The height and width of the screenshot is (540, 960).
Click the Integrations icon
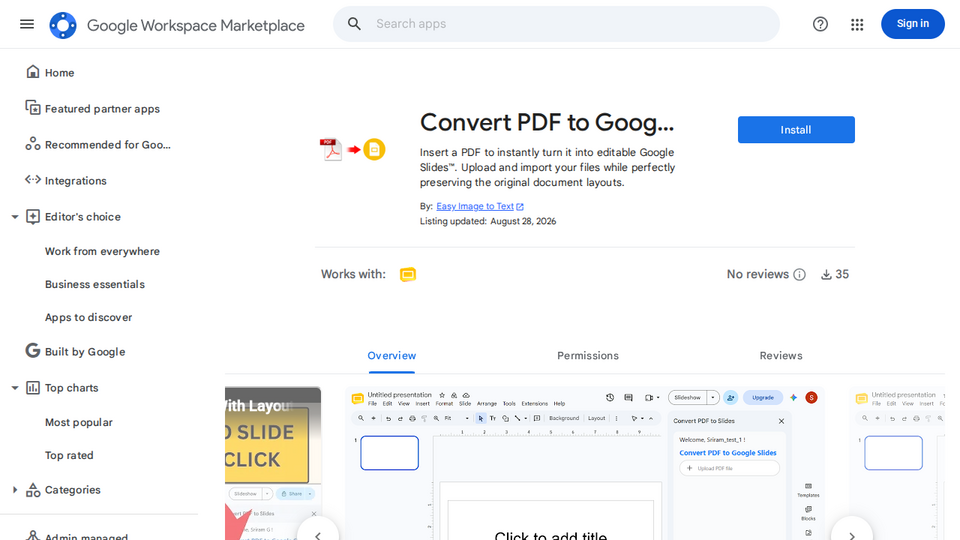(33, 180)
